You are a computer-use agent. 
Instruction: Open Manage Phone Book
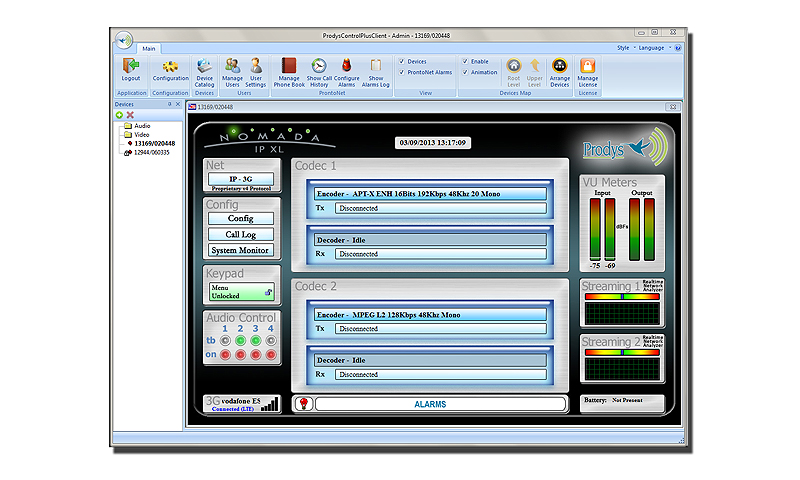click(x=288, y=68)
